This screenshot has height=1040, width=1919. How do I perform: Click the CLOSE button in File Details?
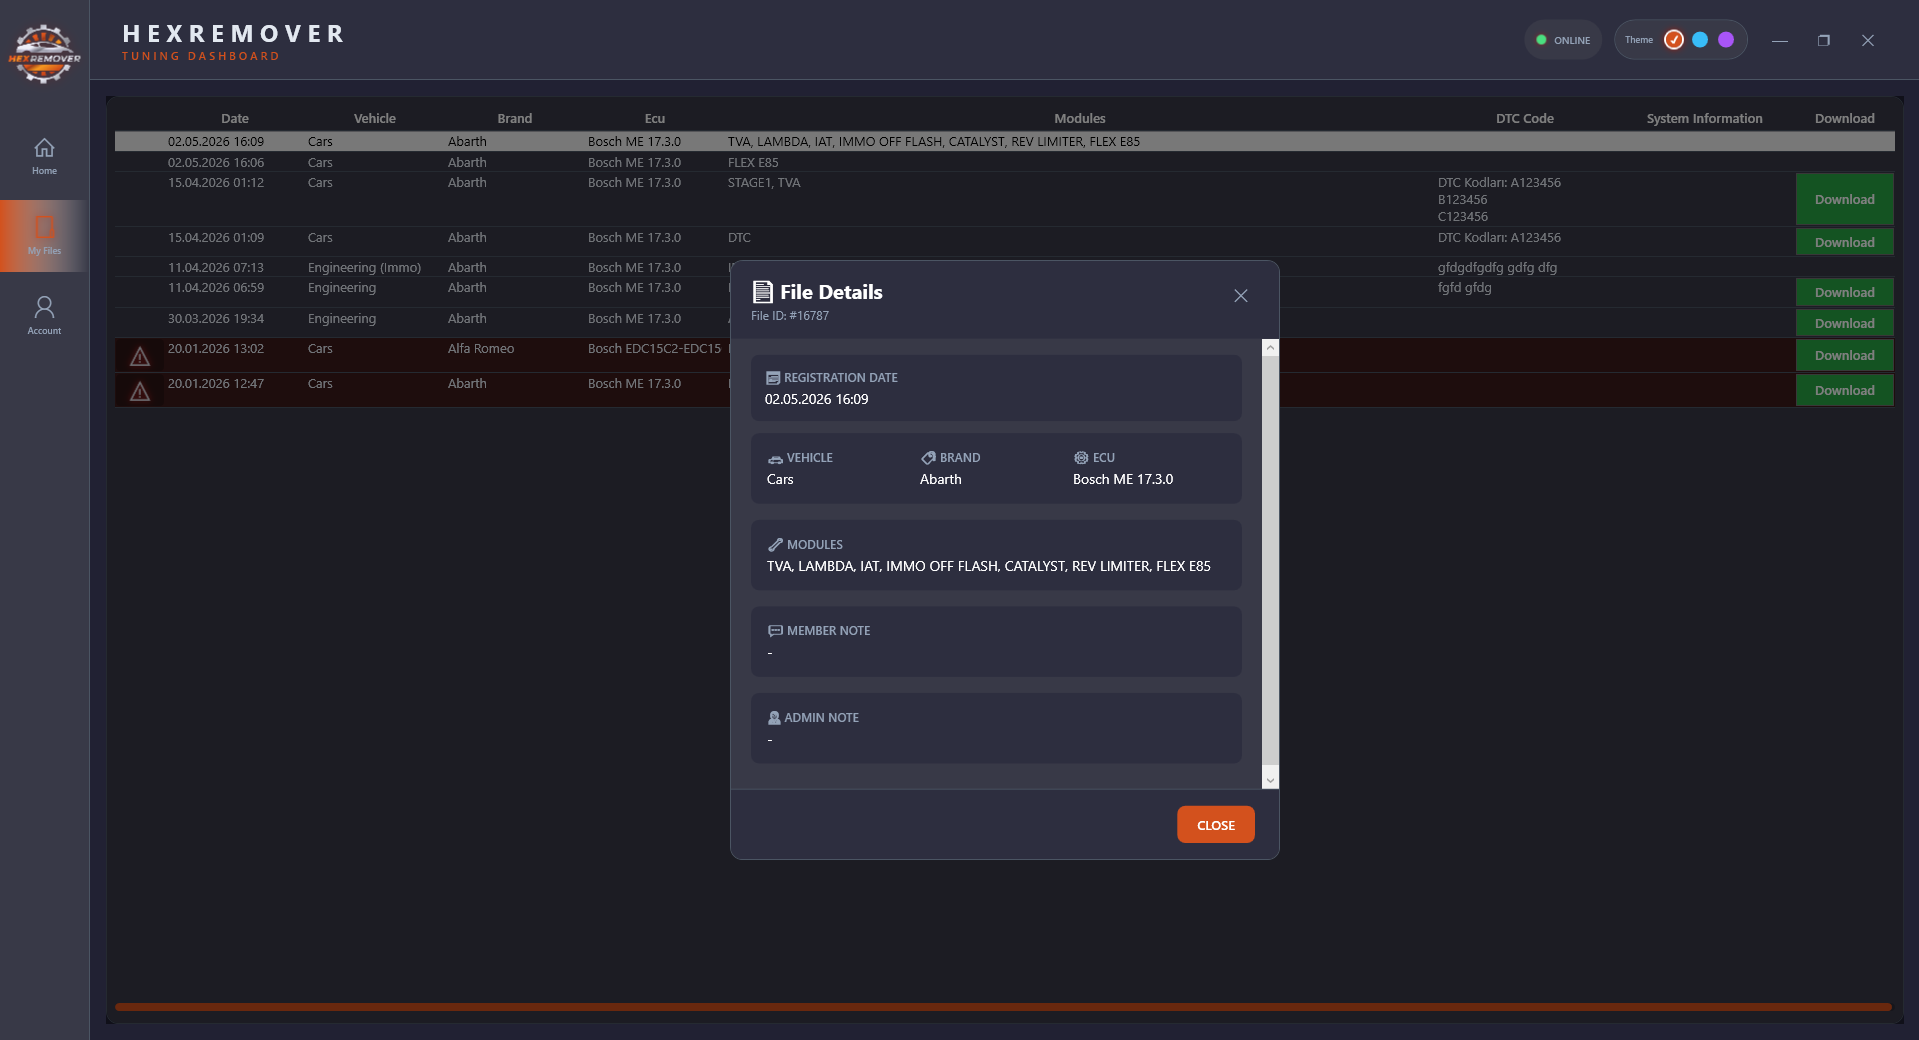pos(1216,825)
